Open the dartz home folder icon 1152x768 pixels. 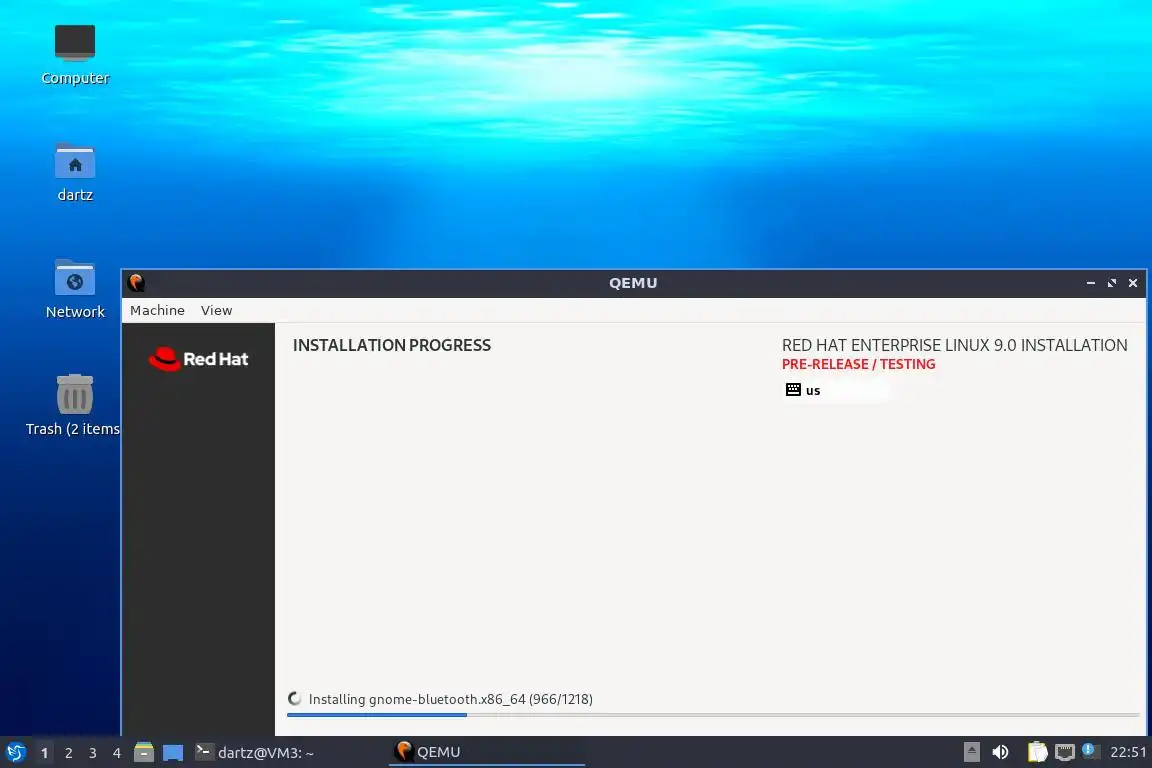pyautogui.click(x=75, y=173)
